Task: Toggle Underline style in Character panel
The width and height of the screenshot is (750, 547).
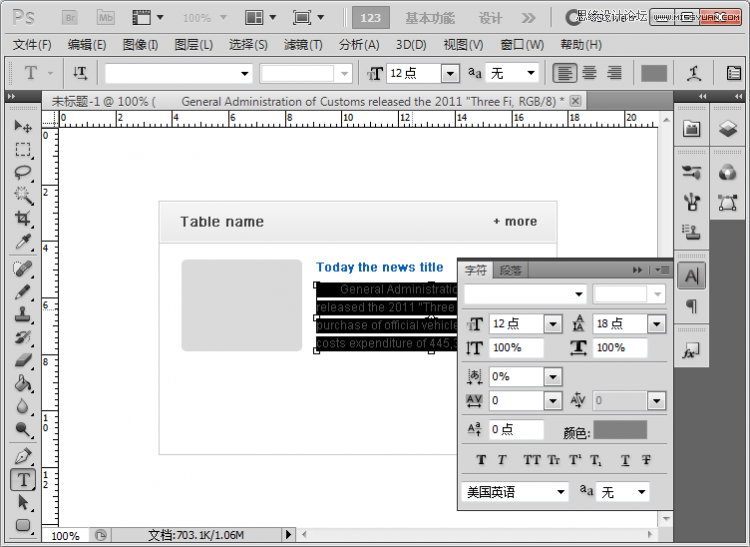Action: pos(625,460)
